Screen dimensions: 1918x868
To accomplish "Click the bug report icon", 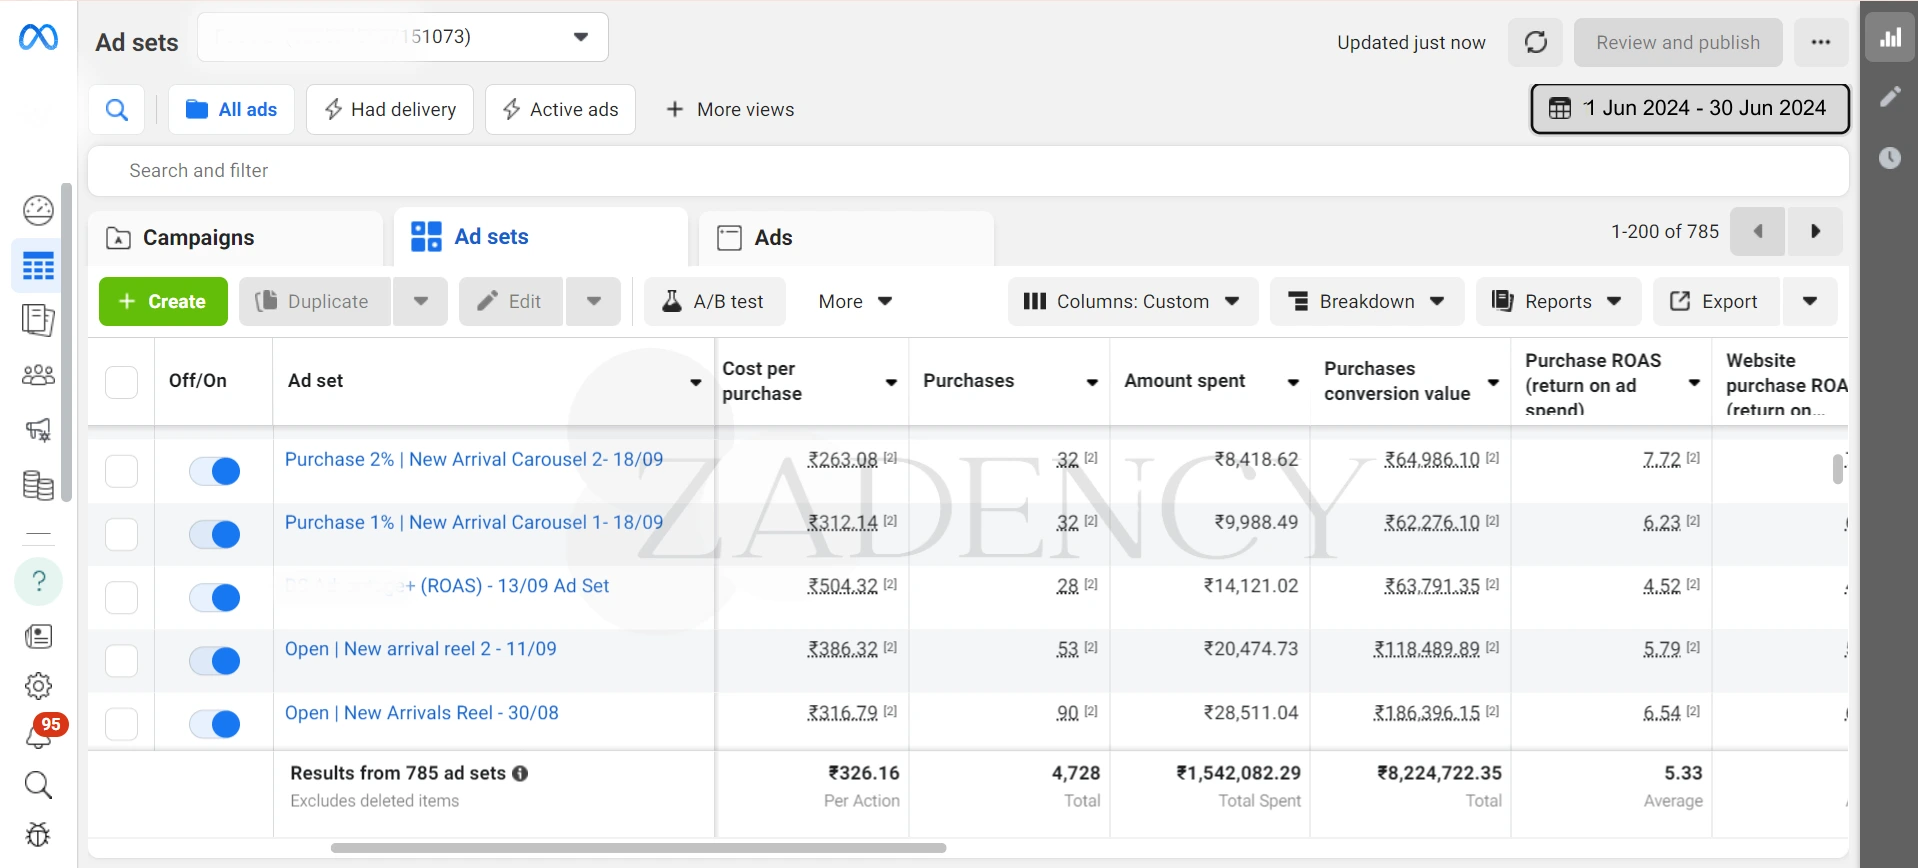I will pyautogui.click(x=38, y=834).
